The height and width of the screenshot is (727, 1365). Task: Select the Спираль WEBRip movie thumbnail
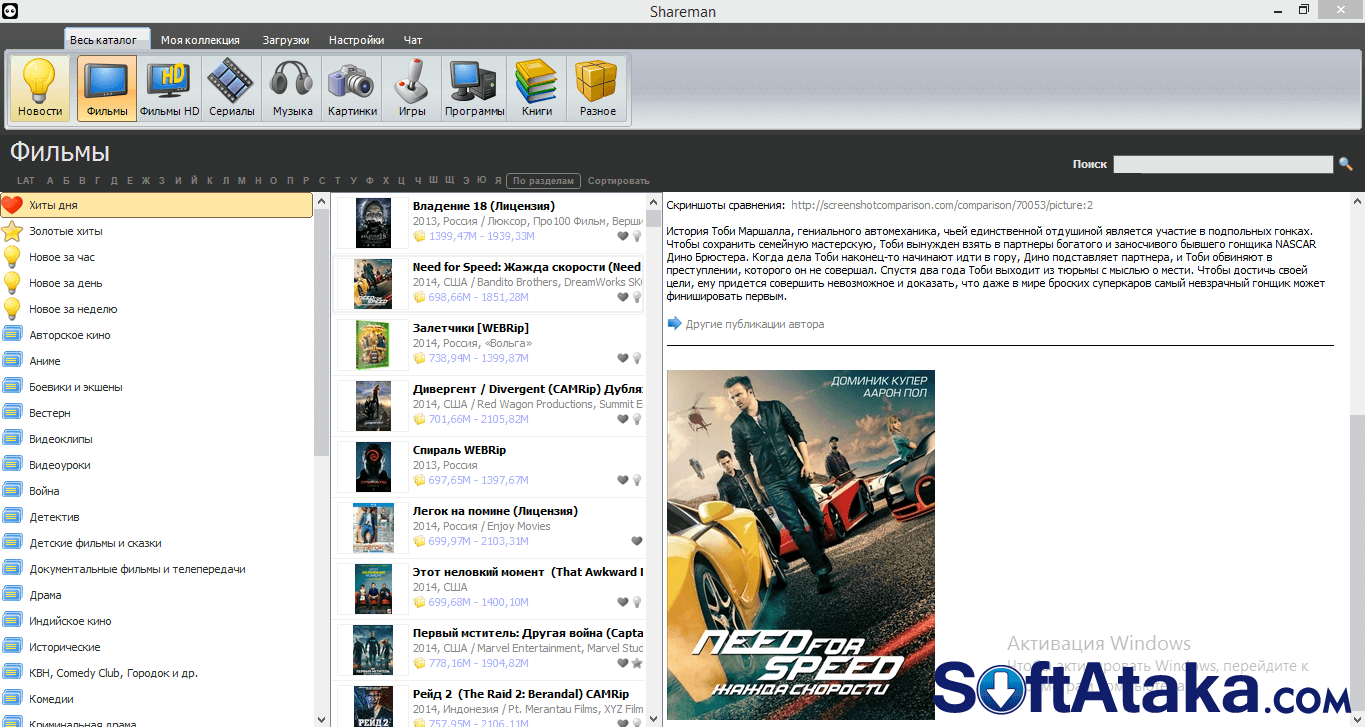[x=373, y=467]
